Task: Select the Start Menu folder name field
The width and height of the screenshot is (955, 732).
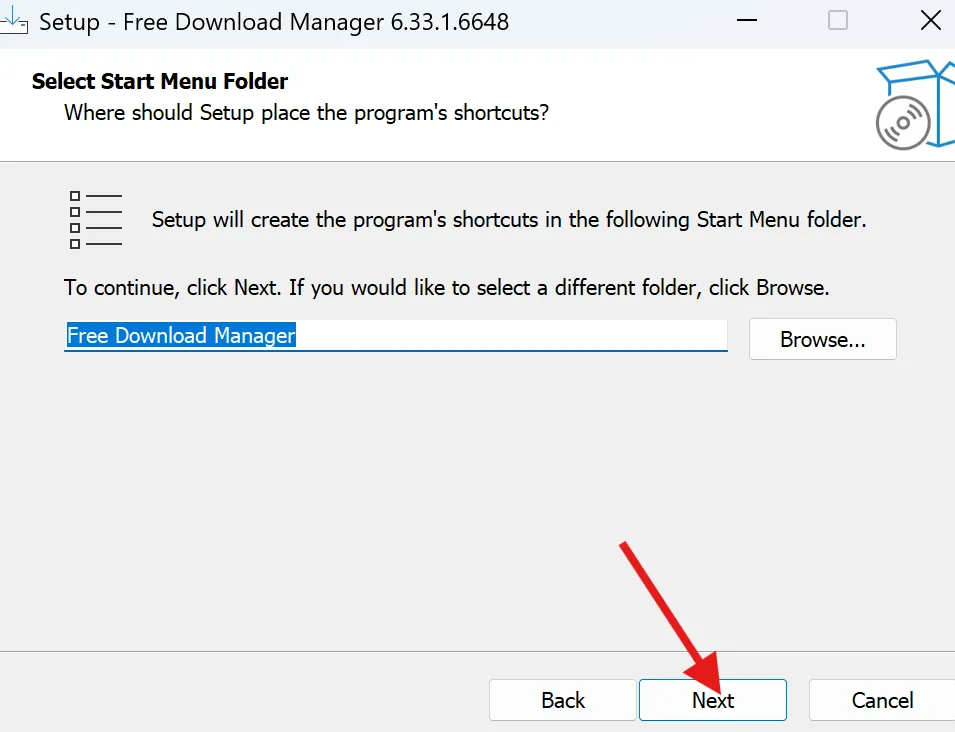Action: click(x=396, y=336)
